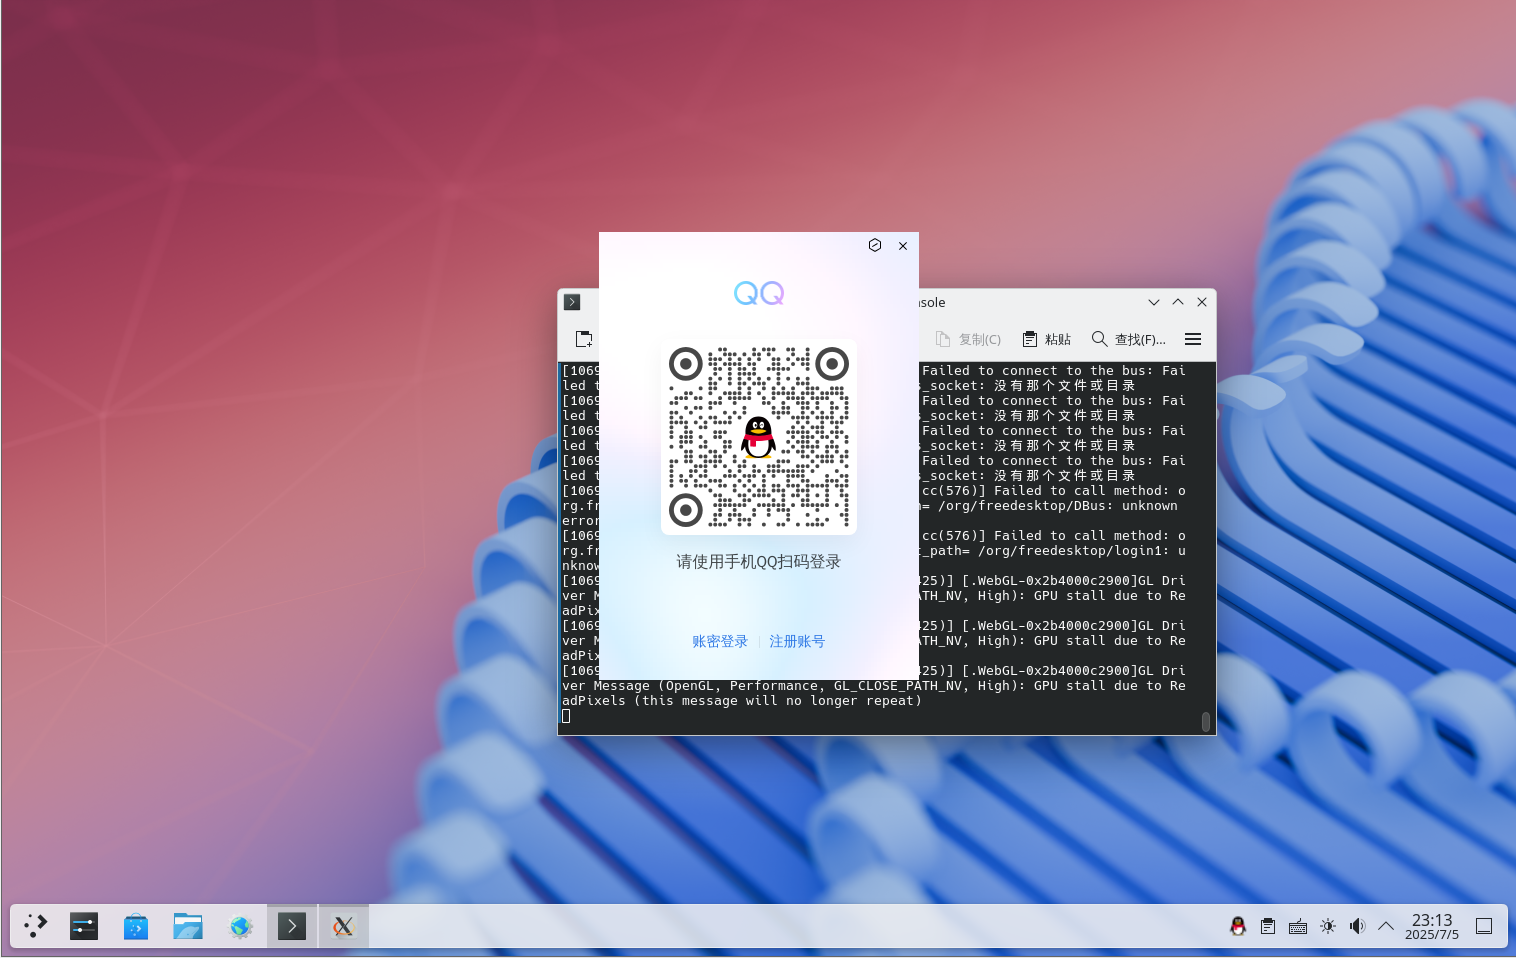Screen dimensions: 1516x958
Task: Open the volume control tray icon
Action: point(1357,926)
